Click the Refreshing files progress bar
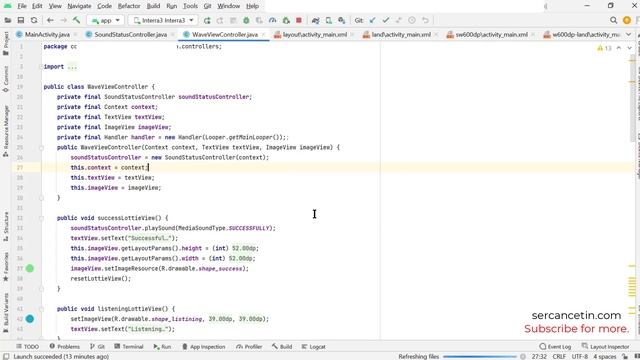The width and height of the screenshot is (640, 360). (x=480, y=357)
